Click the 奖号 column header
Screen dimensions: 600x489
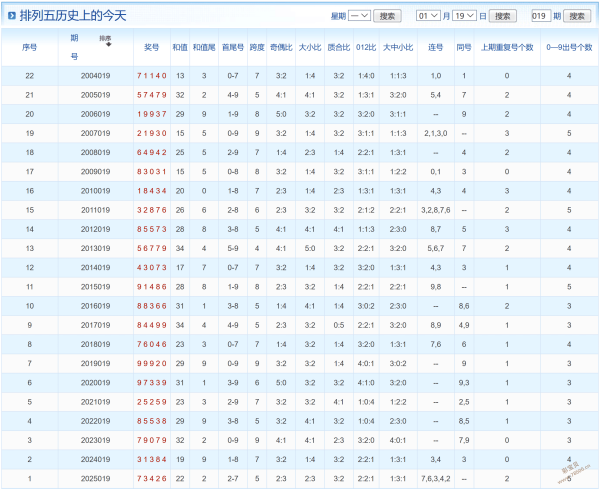click(x=151, y=47)
